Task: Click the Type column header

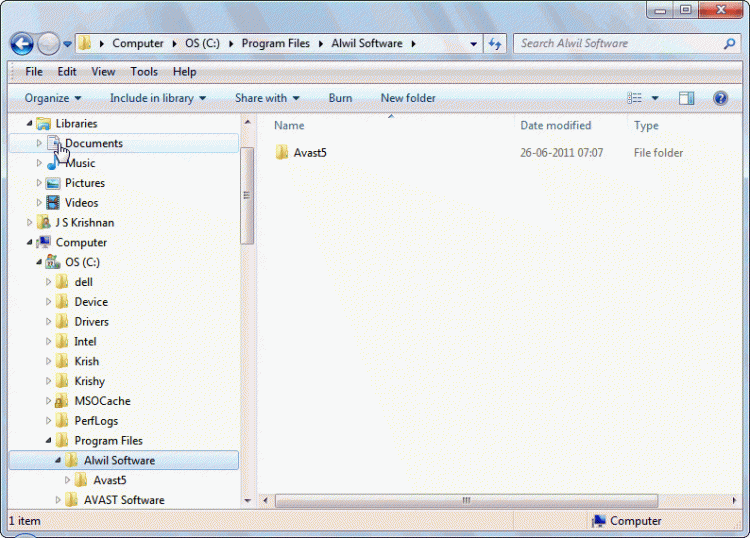Action: (646, 125)
